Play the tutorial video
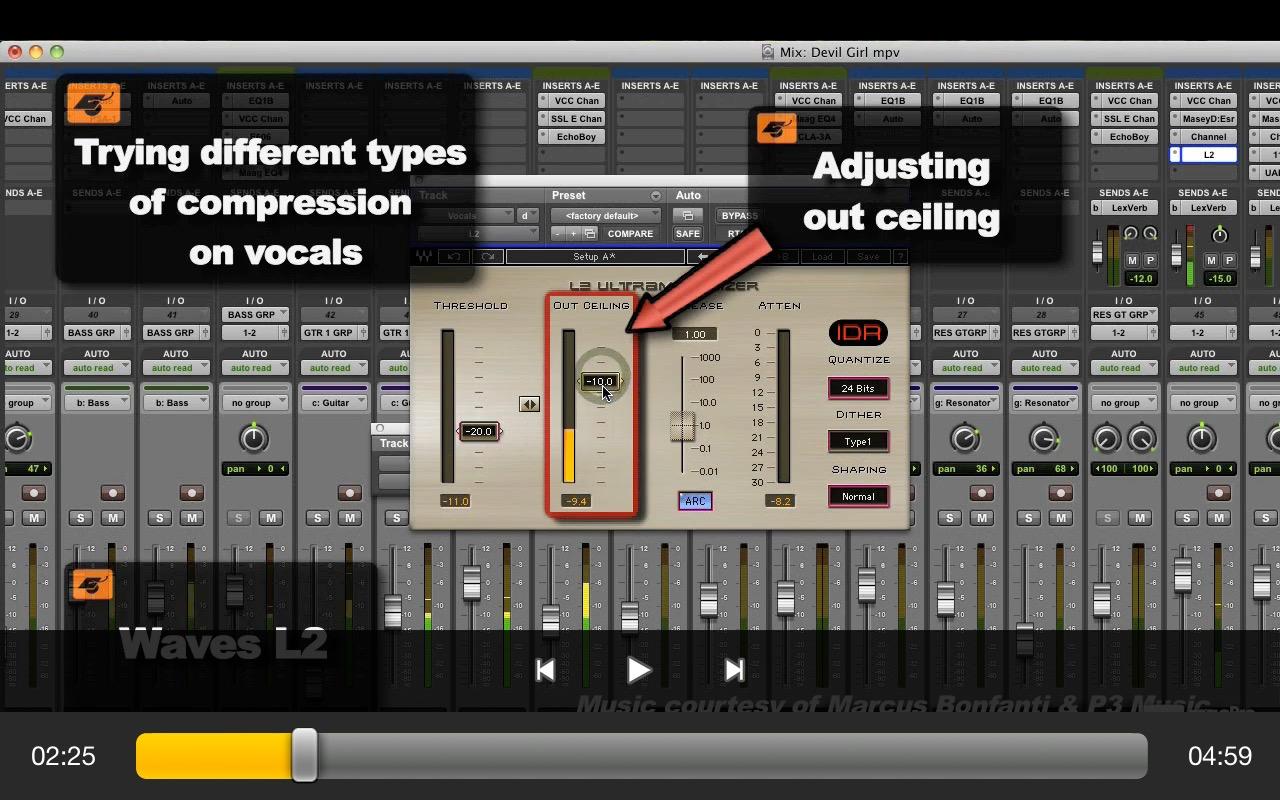The height and width of the screenshot is (800, 1280). (639, 670)
